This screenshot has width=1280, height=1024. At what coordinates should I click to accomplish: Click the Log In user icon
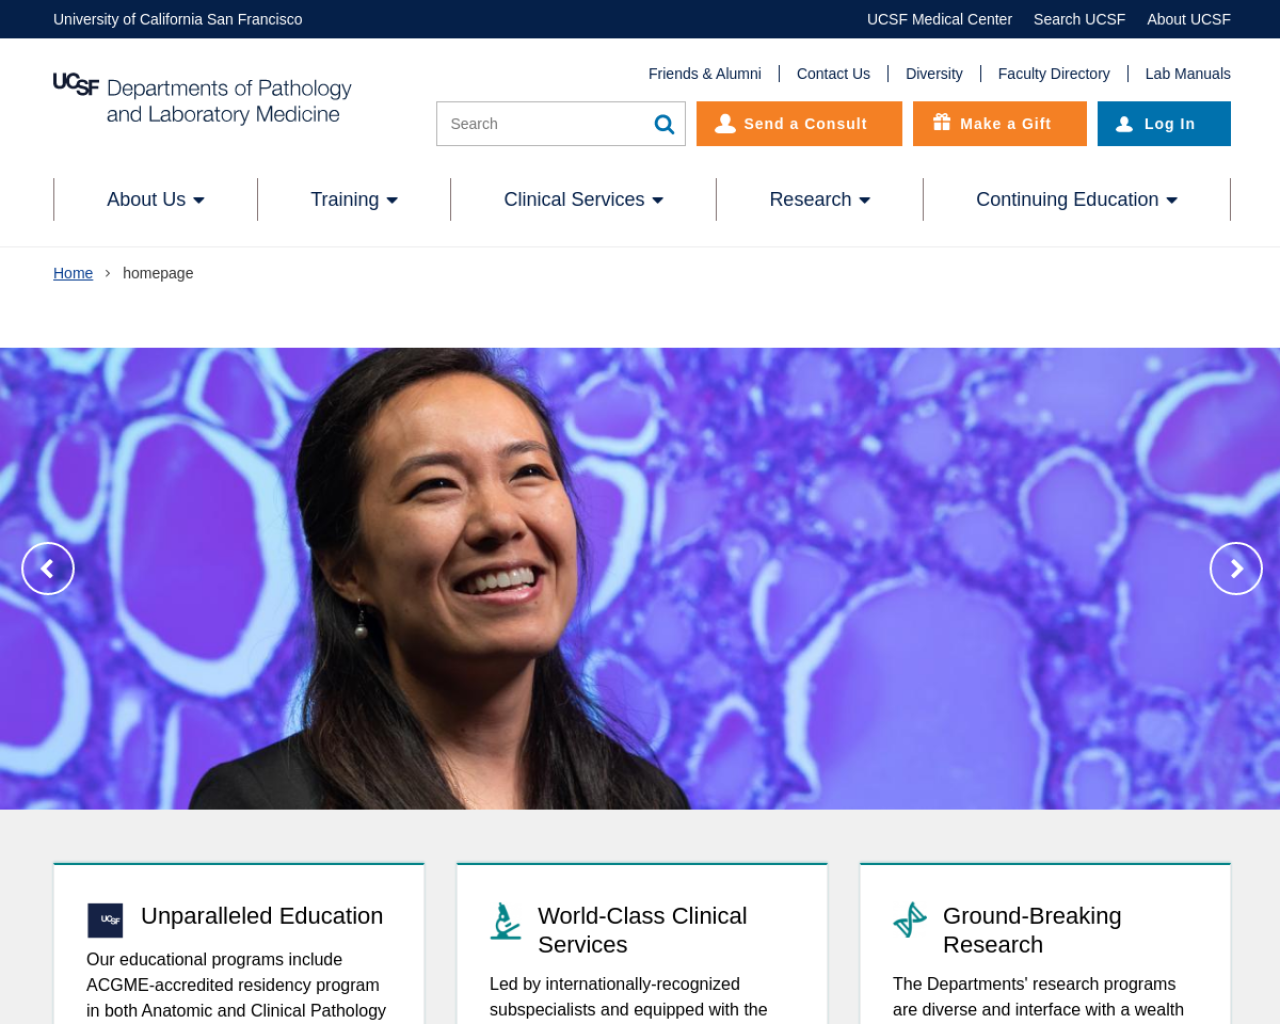[x=1124, y=124]
